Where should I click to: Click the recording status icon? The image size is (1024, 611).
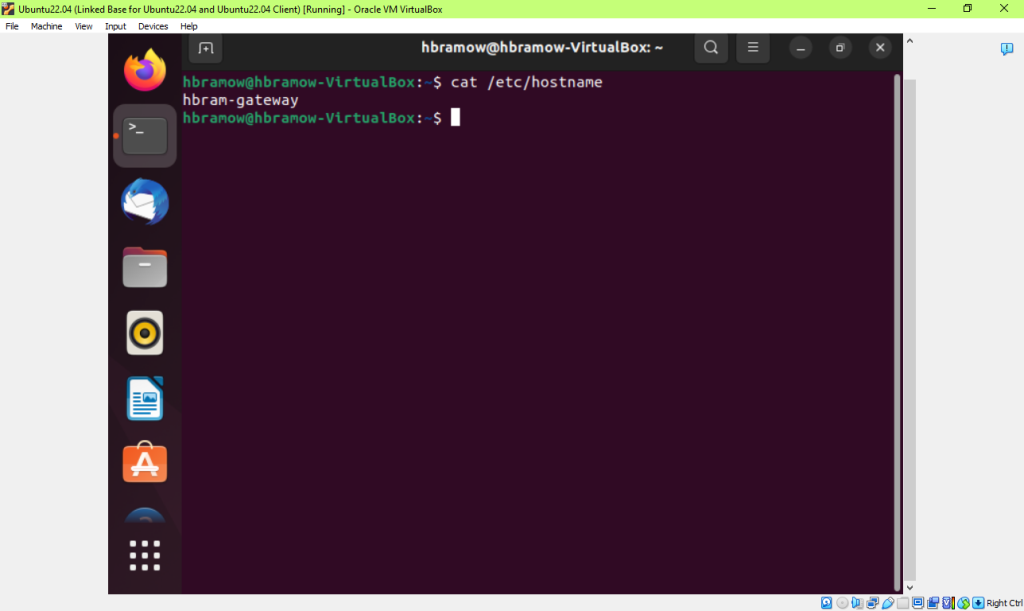[933, 603]
